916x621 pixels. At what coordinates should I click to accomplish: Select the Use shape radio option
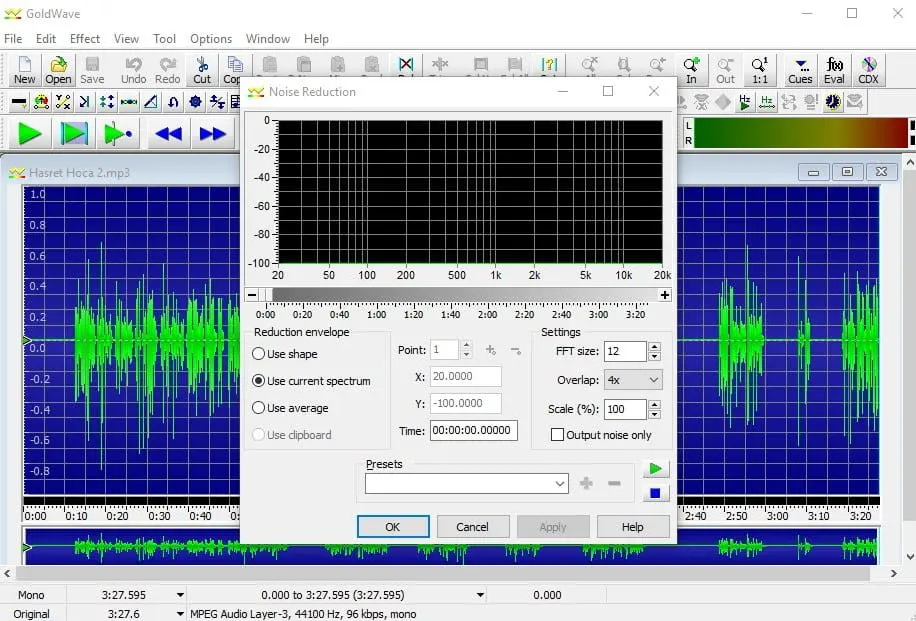259,354
